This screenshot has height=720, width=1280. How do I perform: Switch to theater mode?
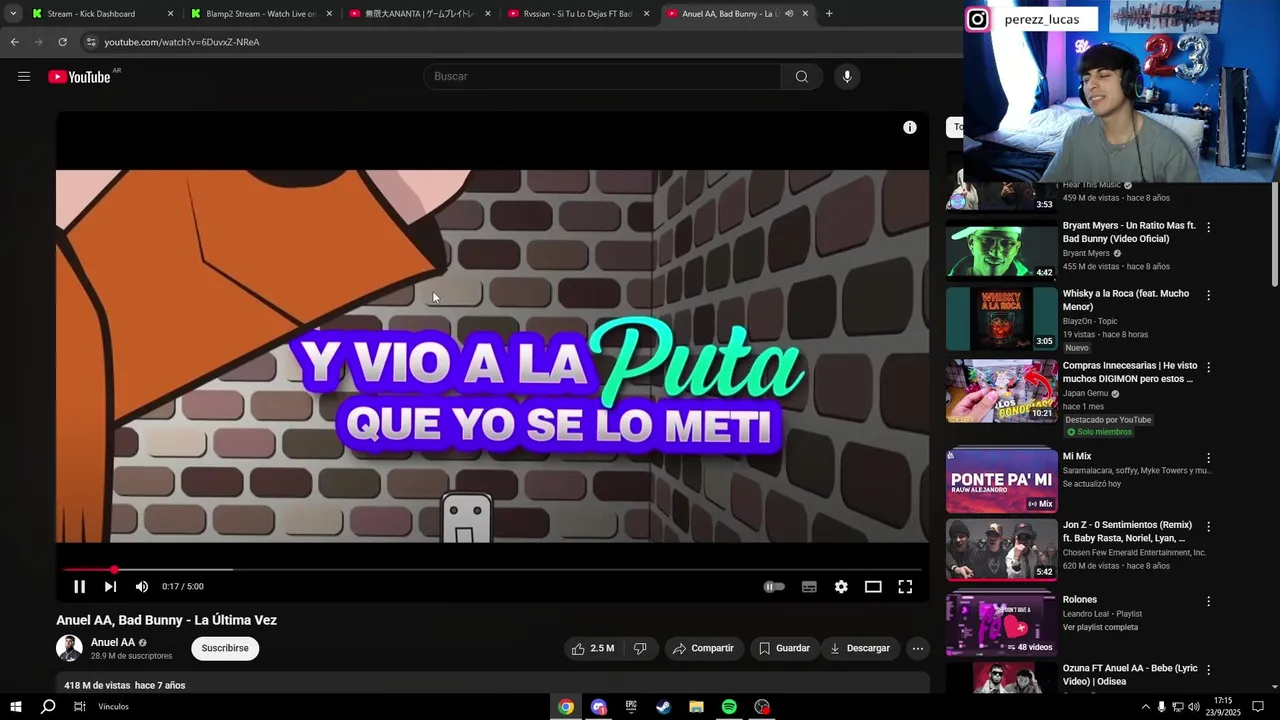click(873, 587)
